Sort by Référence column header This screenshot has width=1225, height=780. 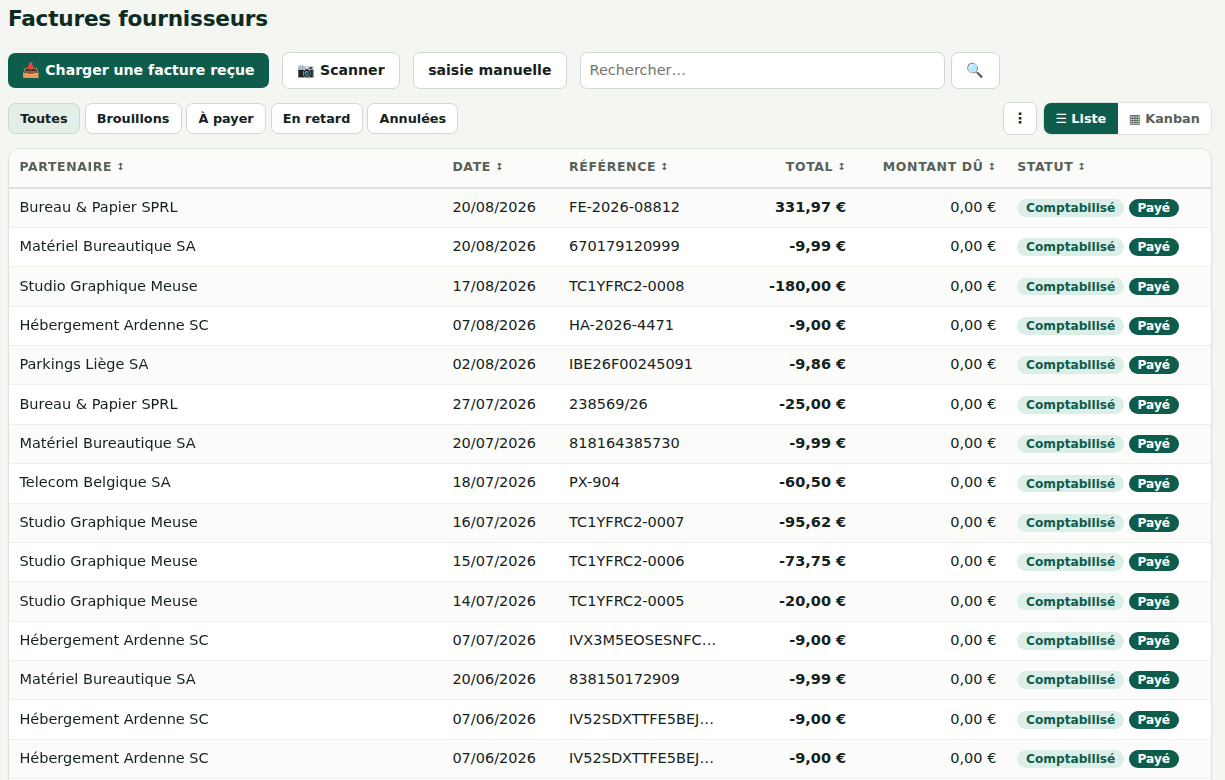pos(618,167)
